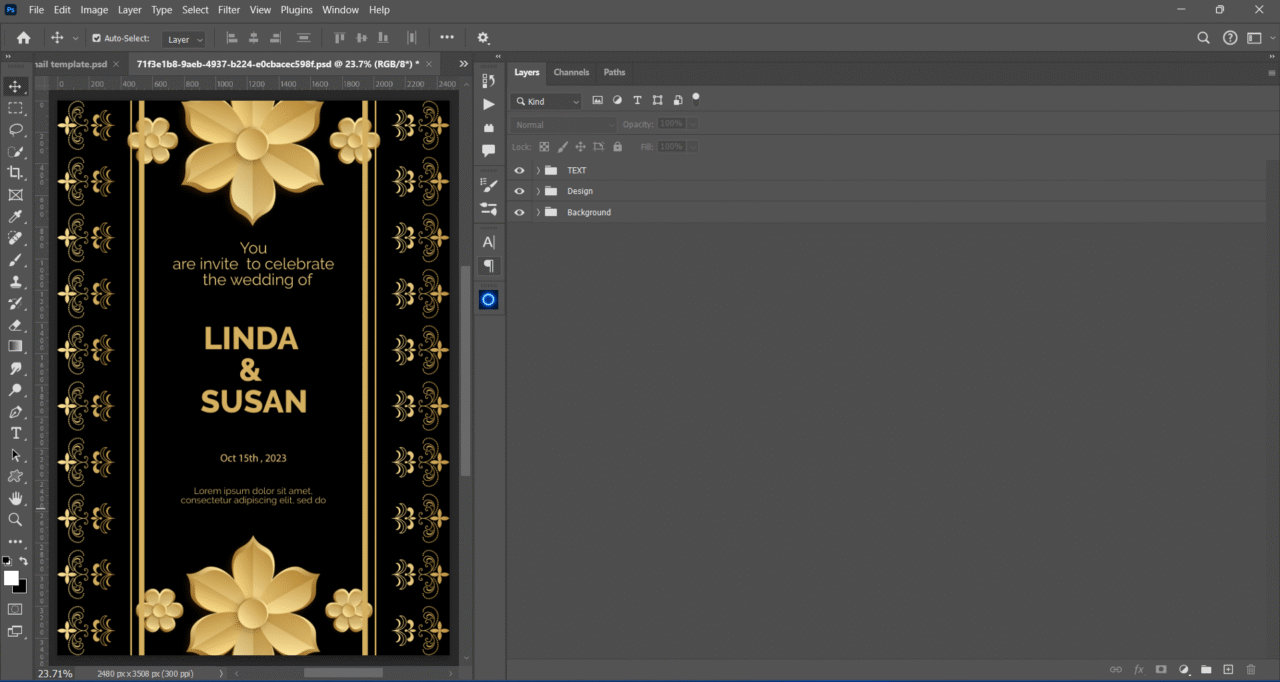Image resolution: width=1280 pixels, height=682 pixels.
Task: Select the Lasso tool
Action: [15, 130]
